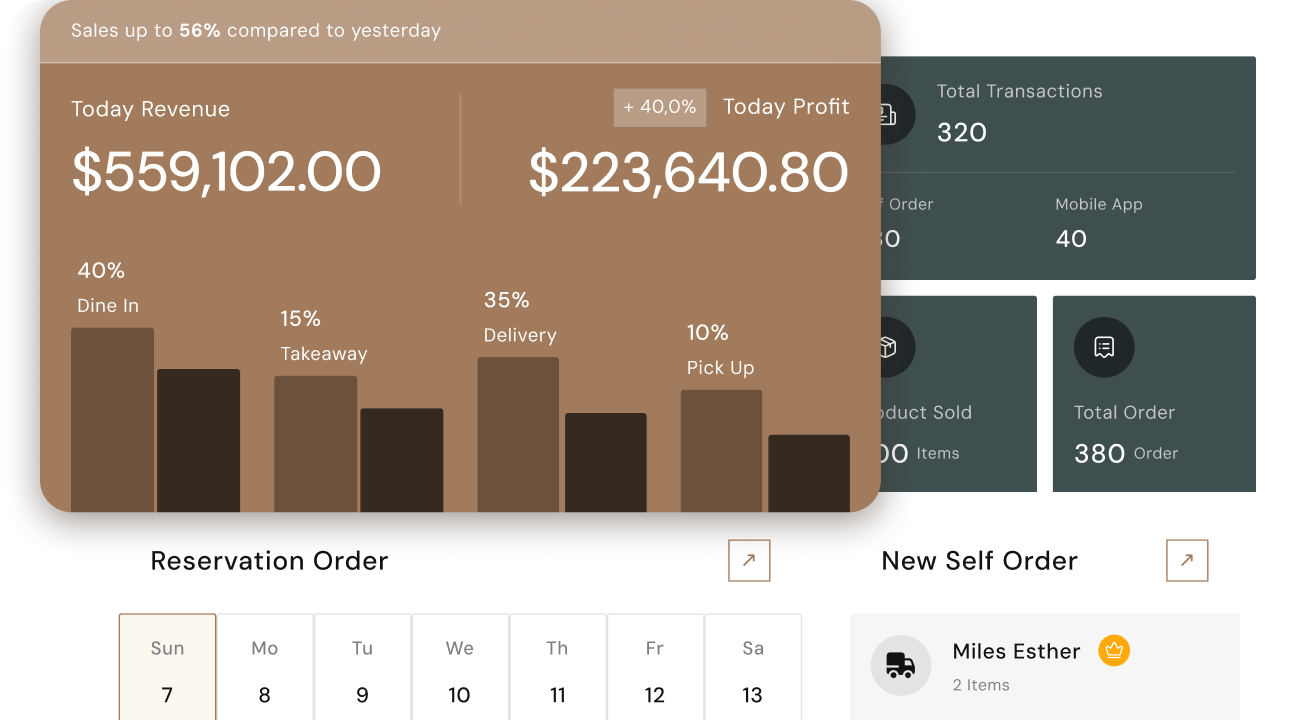Click the Total Order receipt icon
The height and width of the screenshot is (720, 1296).
(x=1103, y=347)
